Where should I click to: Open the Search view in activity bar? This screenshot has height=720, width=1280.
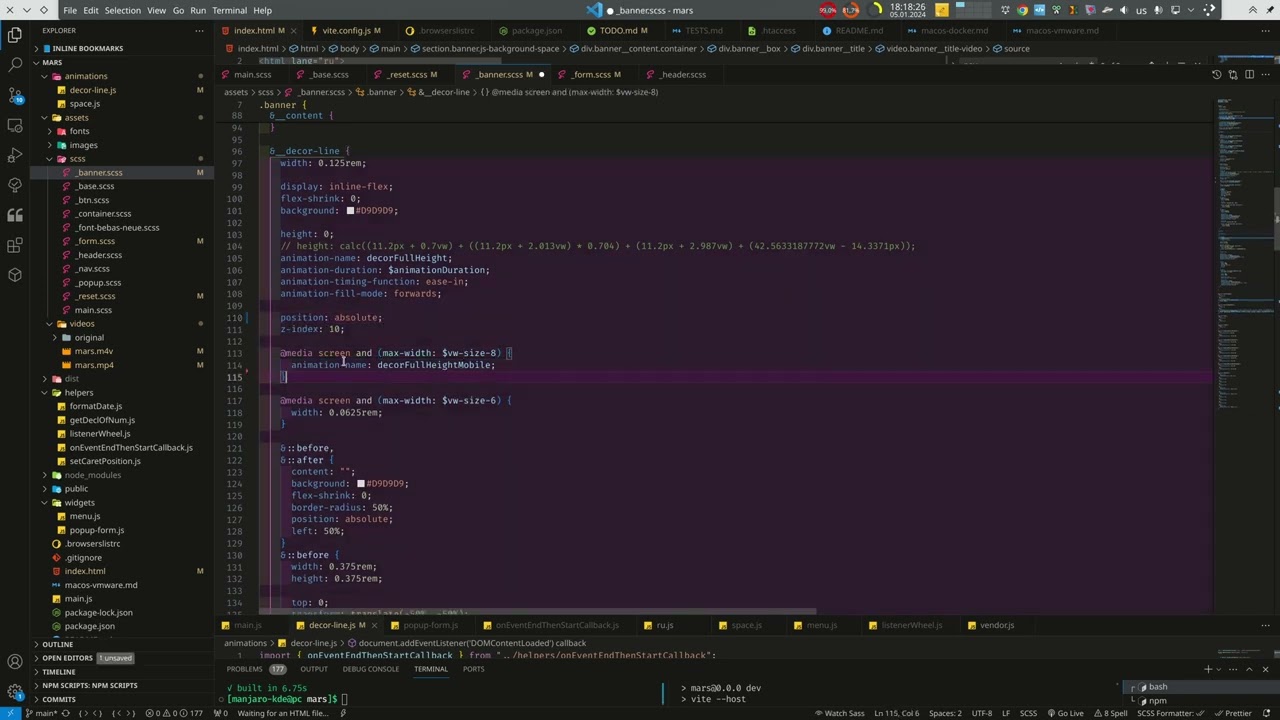pyautogui.click(x=15, y=65)
